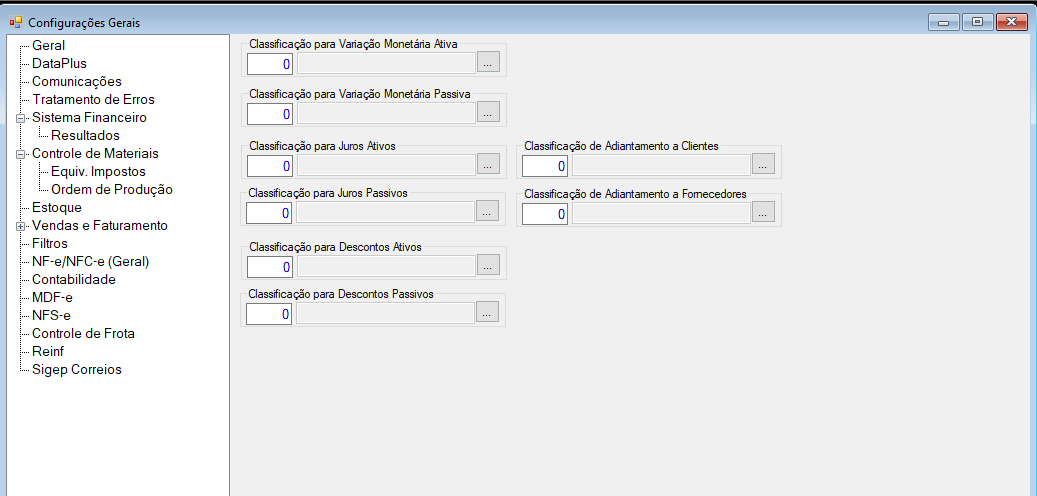Browse classification for Adiantamento a Clientes

(x=763, y=165)
